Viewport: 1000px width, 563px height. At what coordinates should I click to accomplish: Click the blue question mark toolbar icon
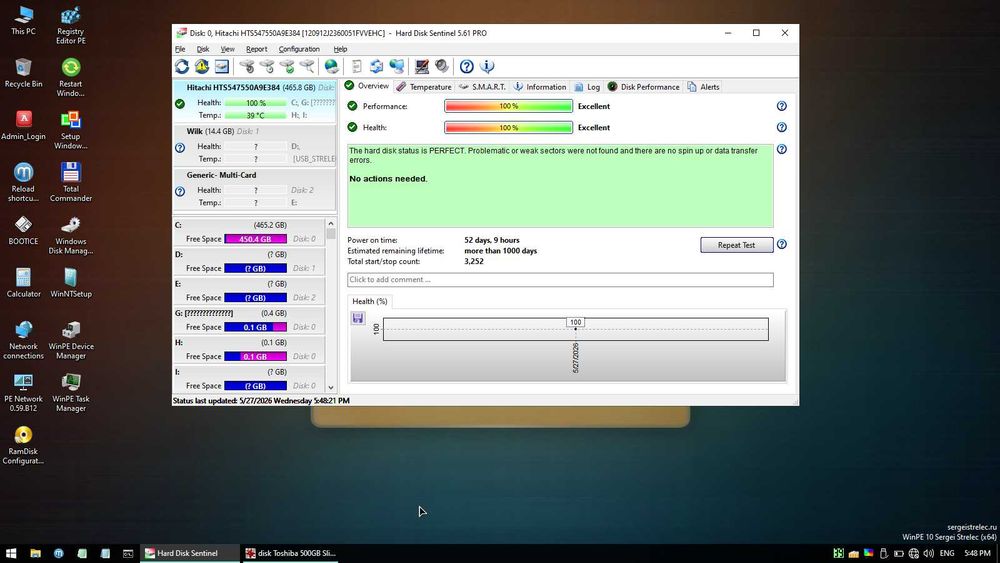pyautogui.click(x=467, y=66)
